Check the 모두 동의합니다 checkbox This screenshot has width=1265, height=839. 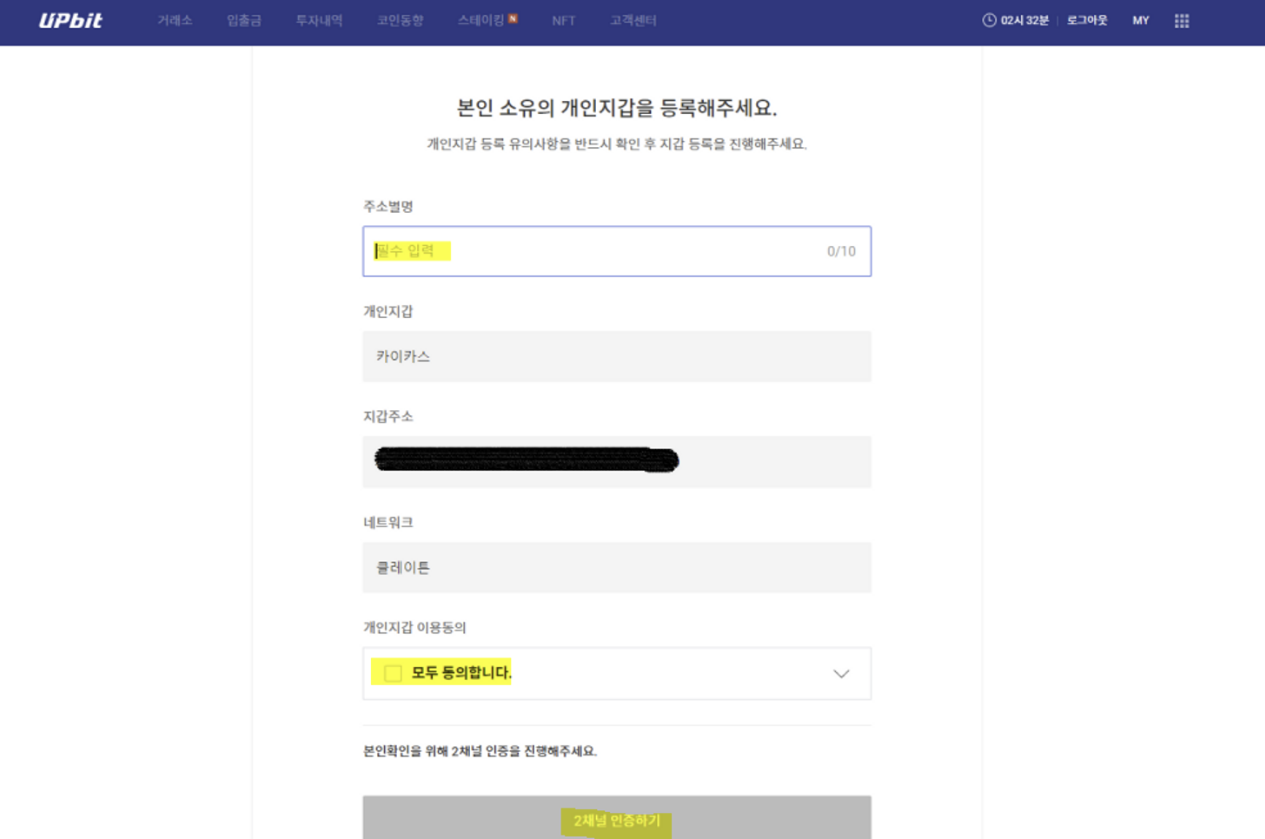(393, 674)
